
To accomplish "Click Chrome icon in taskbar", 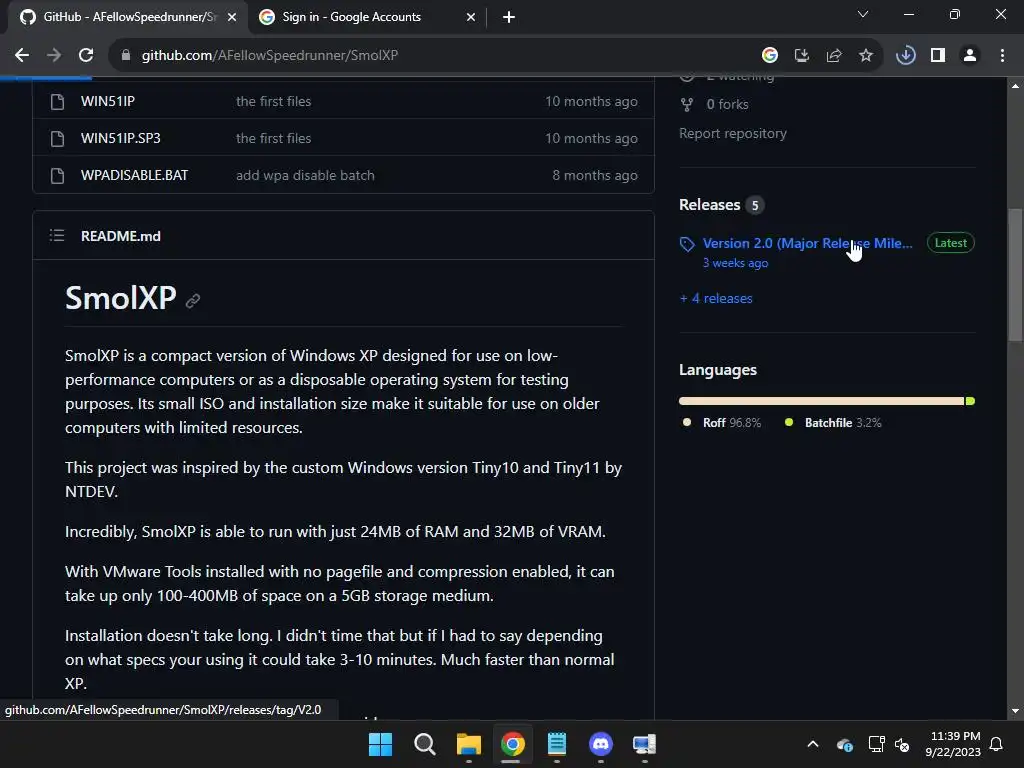I will pos(513,744).
